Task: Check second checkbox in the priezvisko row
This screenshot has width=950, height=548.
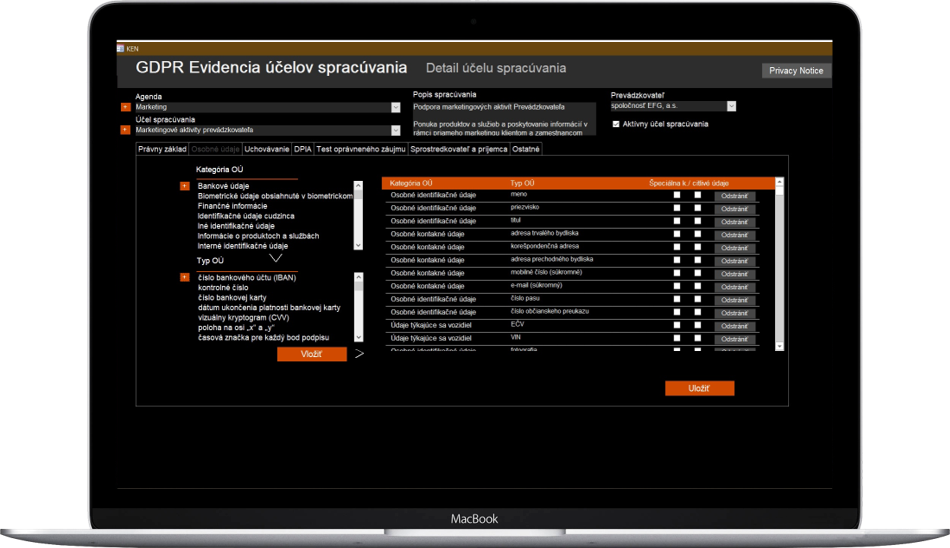Action: 698,208
